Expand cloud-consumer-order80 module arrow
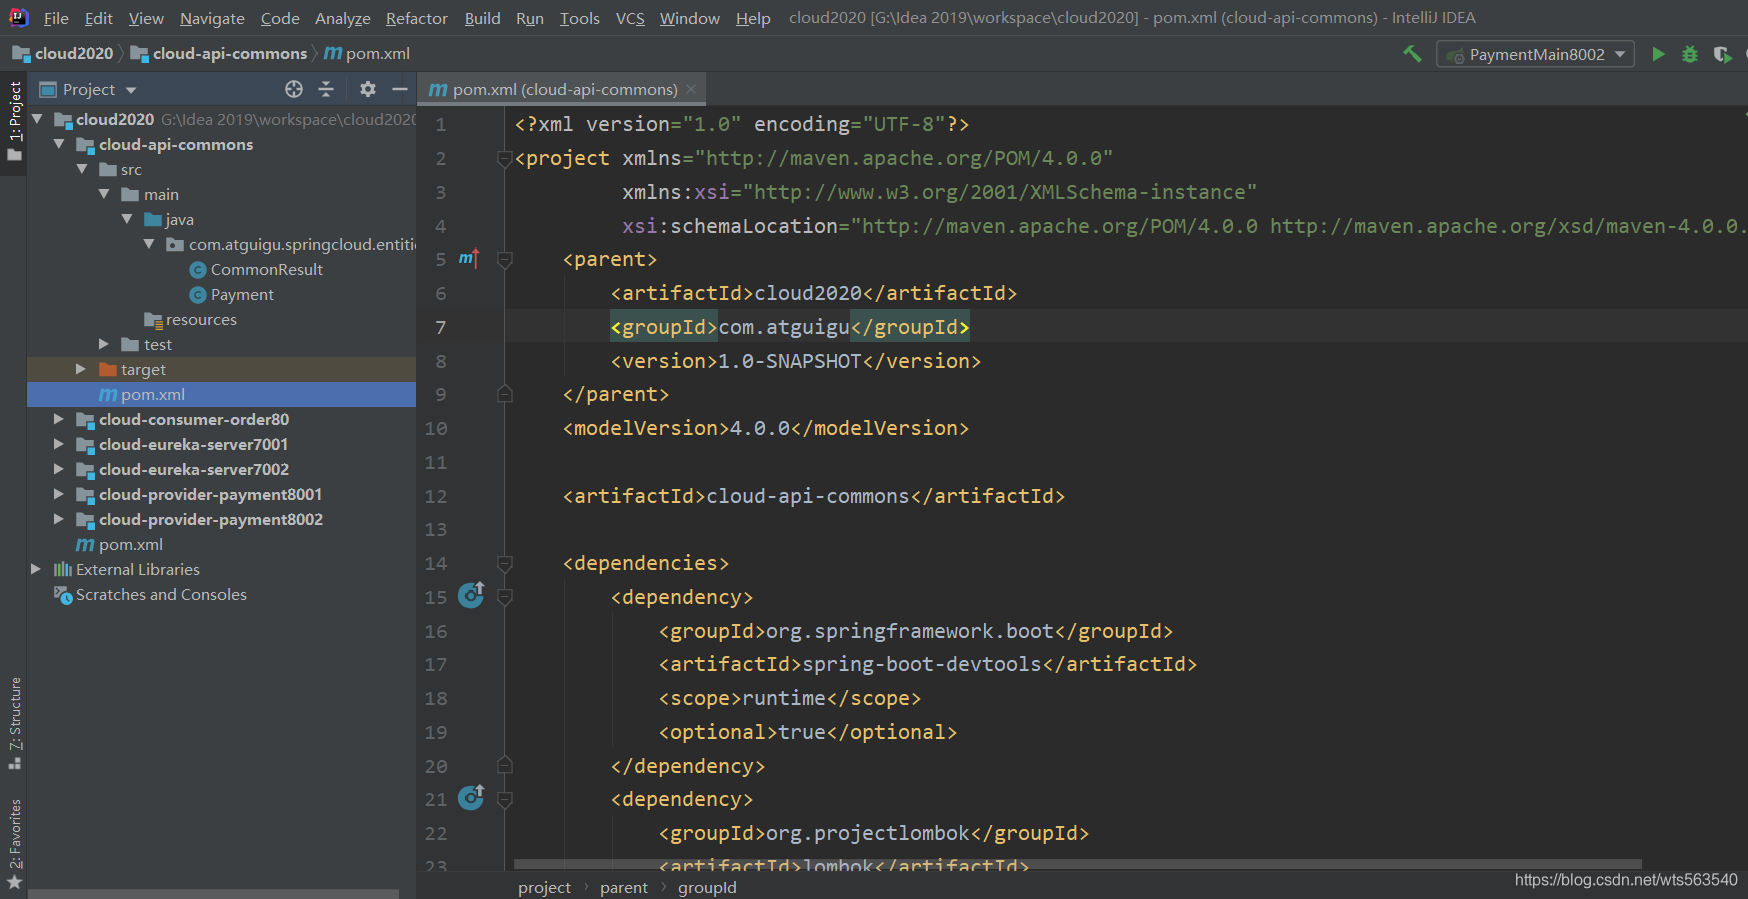The width and height of the screenshot is (1748, 899). (x=59, y=419)
